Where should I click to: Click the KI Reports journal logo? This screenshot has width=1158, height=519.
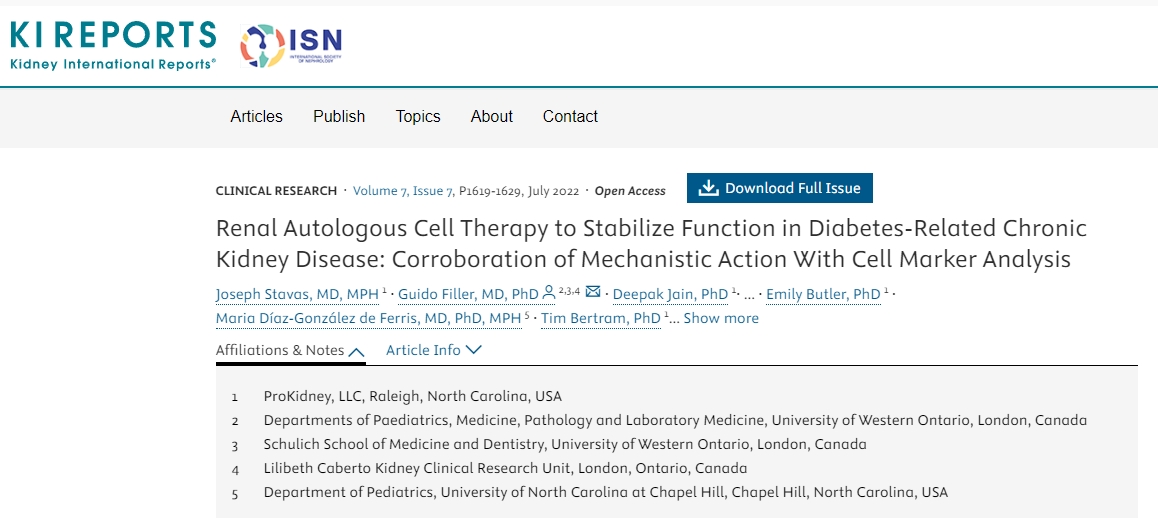(113, 45)
